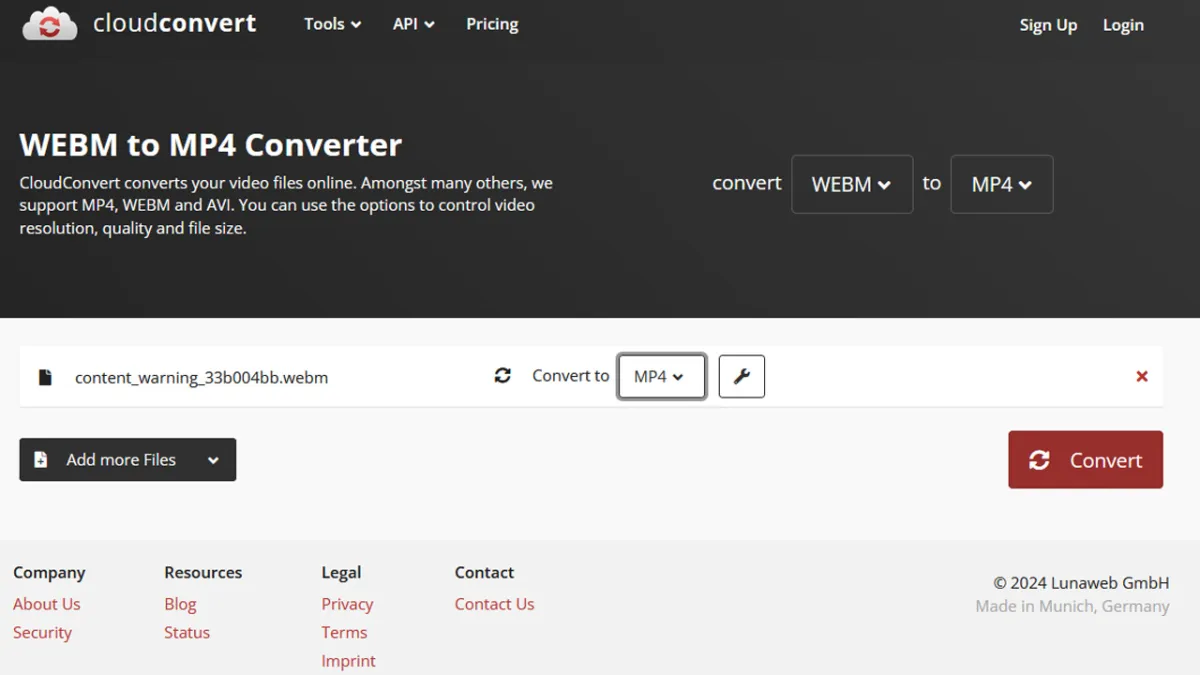This screenshot has width=1200, height=675.
Task: Click the refresh arrows icon beside Convert to
Action: (x=503, y=376)
